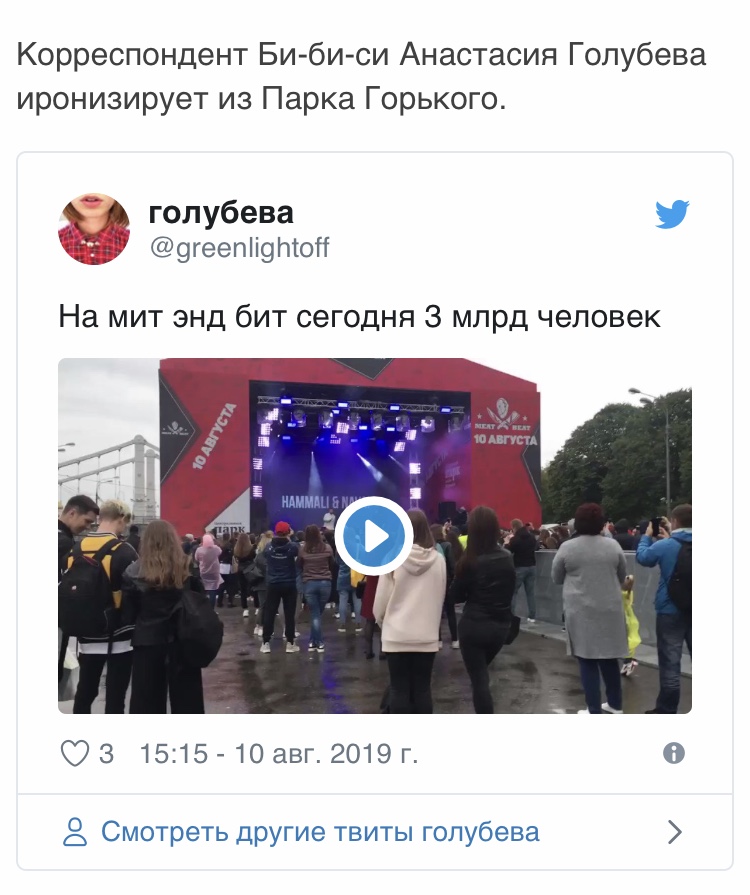
Task: Open the tweet timestamp 15:15 - 10 авг. 2019
Action: pos(279,753)
